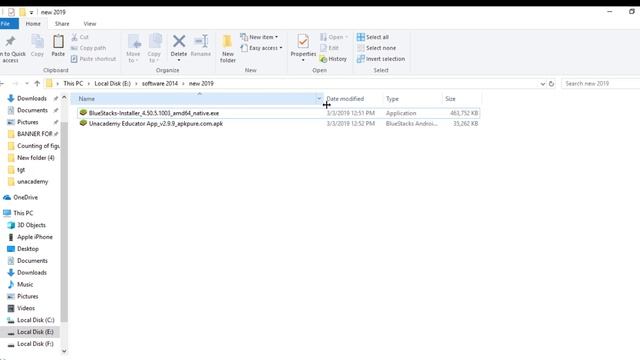Image resolution: width=640 pixels, height=360 pixels.
Task: Switch to the Home ribbon tab
Action: 33,24
